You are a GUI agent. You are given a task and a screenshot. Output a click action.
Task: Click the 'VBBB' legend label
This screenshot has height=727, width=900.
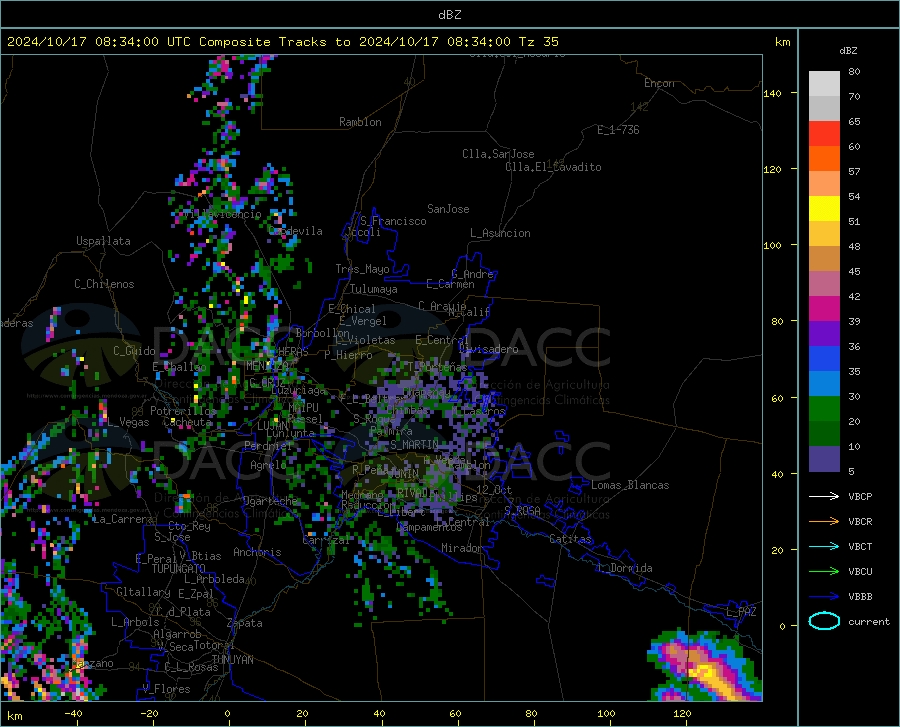pos(860,597)
